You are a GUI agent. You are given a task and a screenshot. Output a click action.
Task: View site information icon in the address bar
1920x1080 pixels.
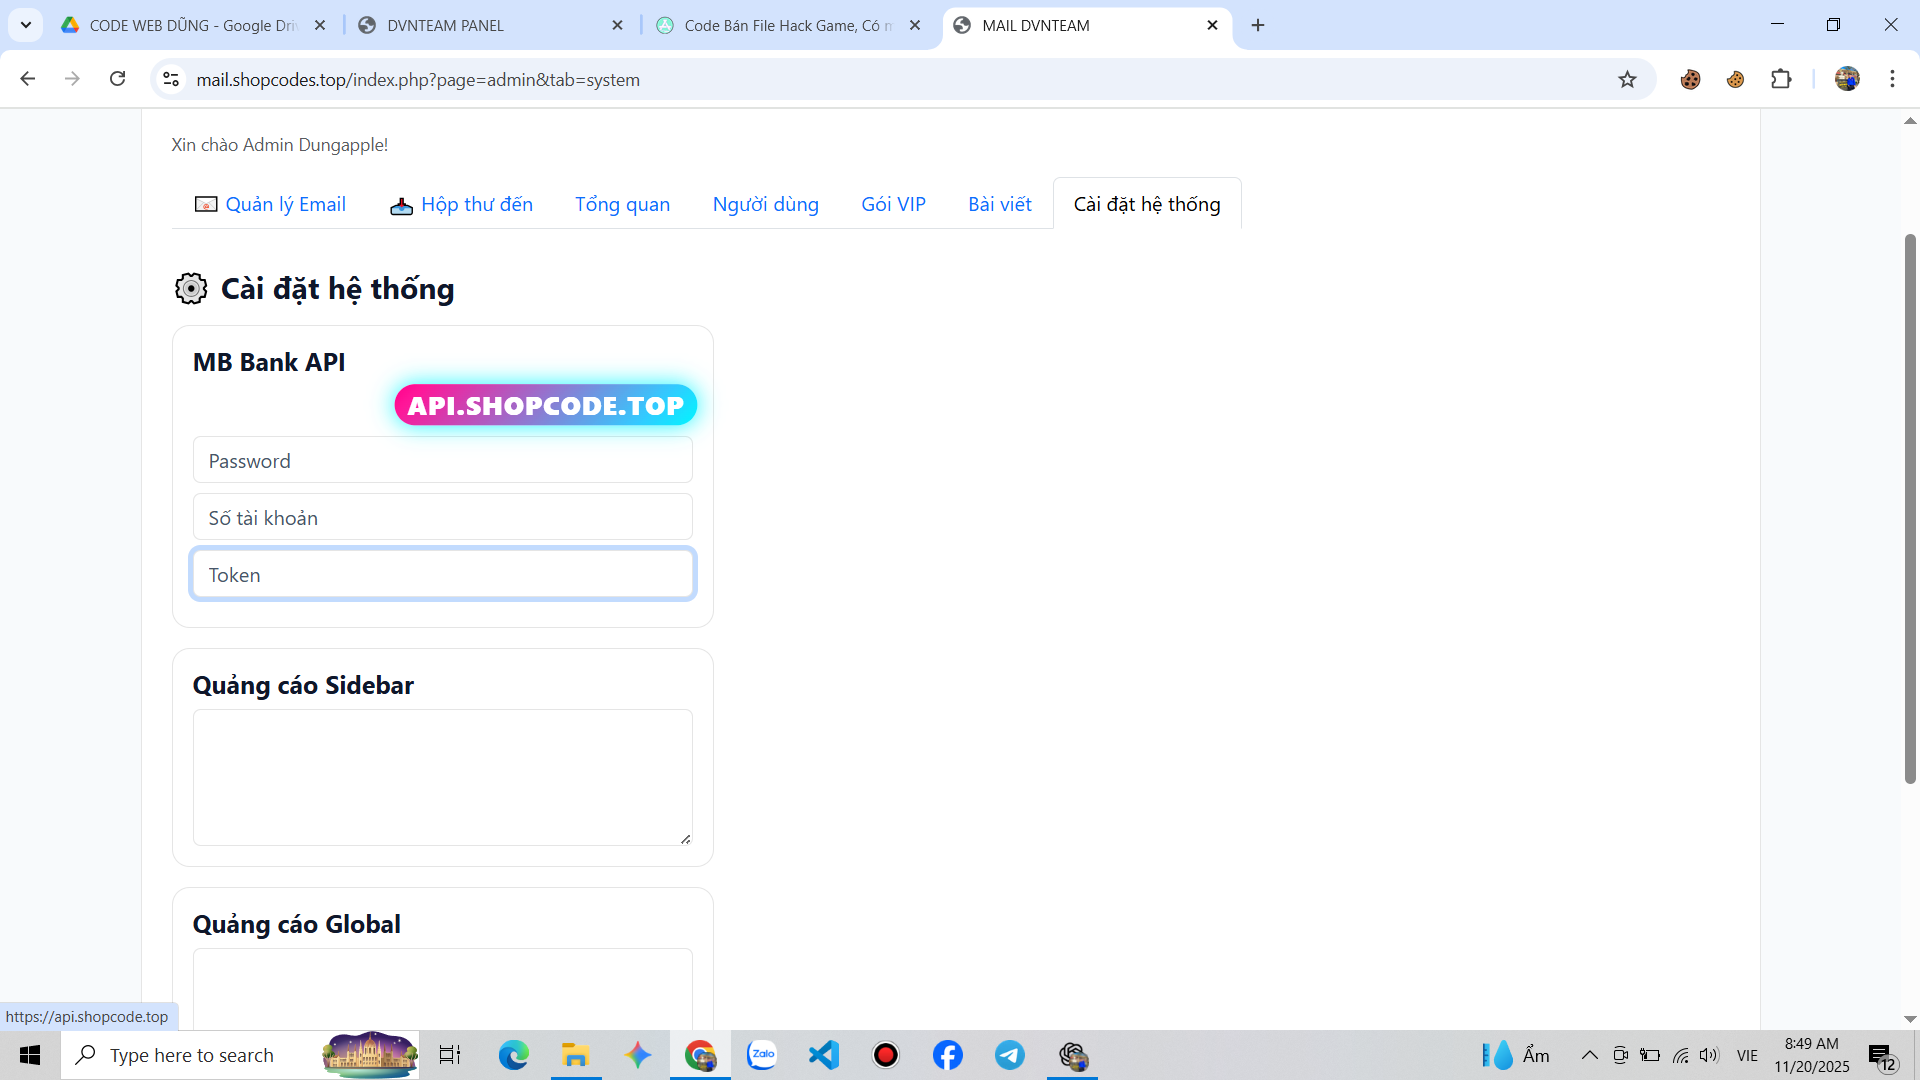(x=171, y=79)
